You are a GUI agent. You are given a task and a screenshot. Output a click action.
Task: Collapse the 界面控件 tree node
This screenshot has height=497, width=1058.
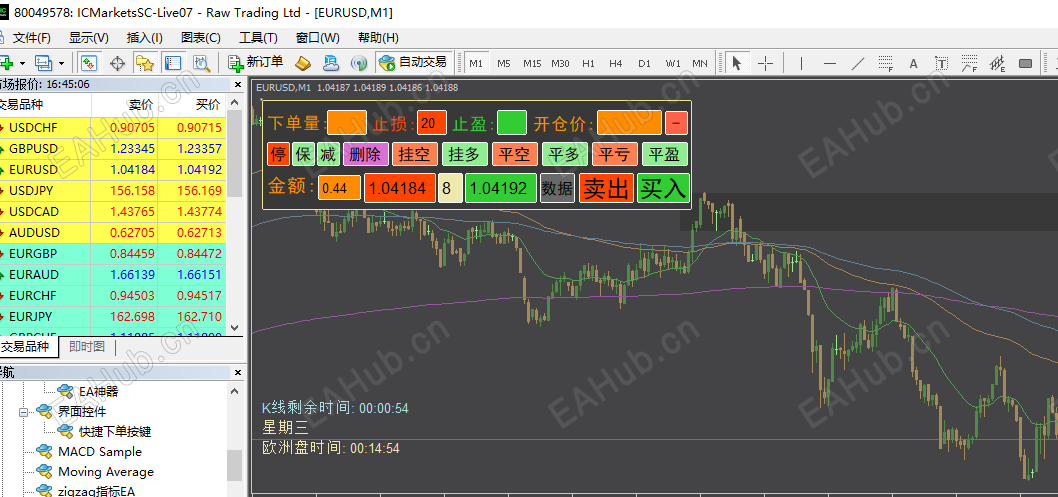(x=23, y=411)
